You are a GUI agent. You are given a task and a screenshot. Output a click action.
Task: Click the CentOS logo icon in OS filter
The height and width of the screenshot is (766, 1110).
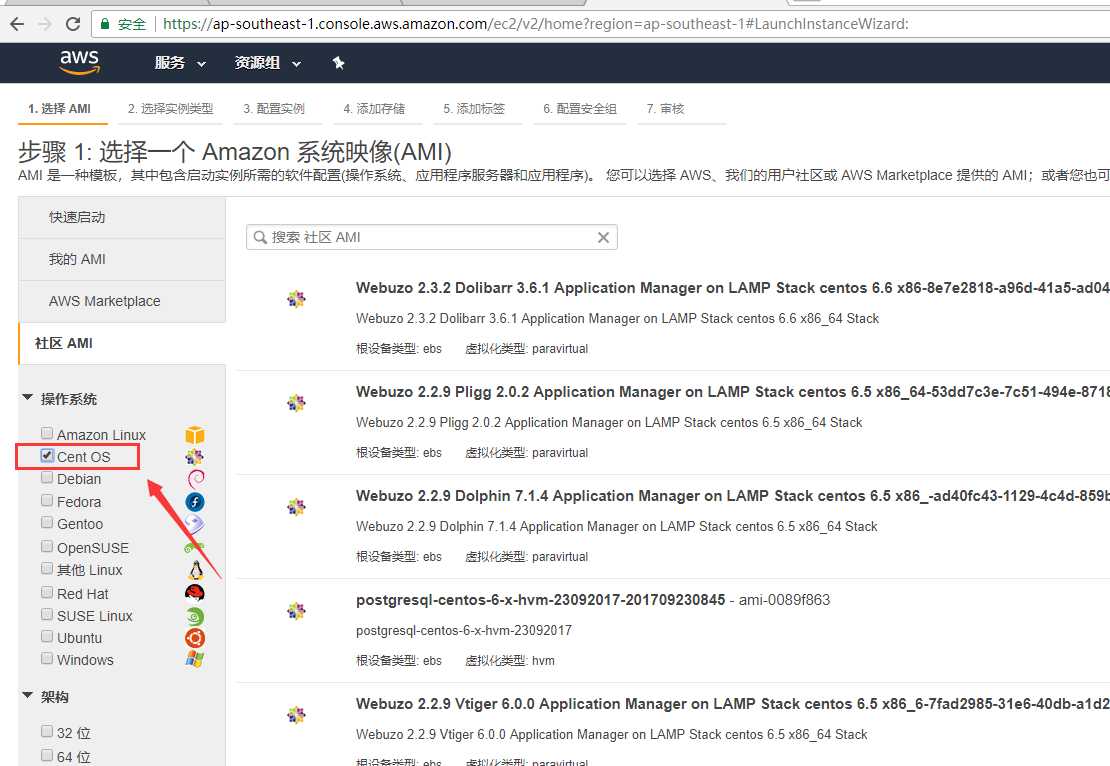pos(195,457)
